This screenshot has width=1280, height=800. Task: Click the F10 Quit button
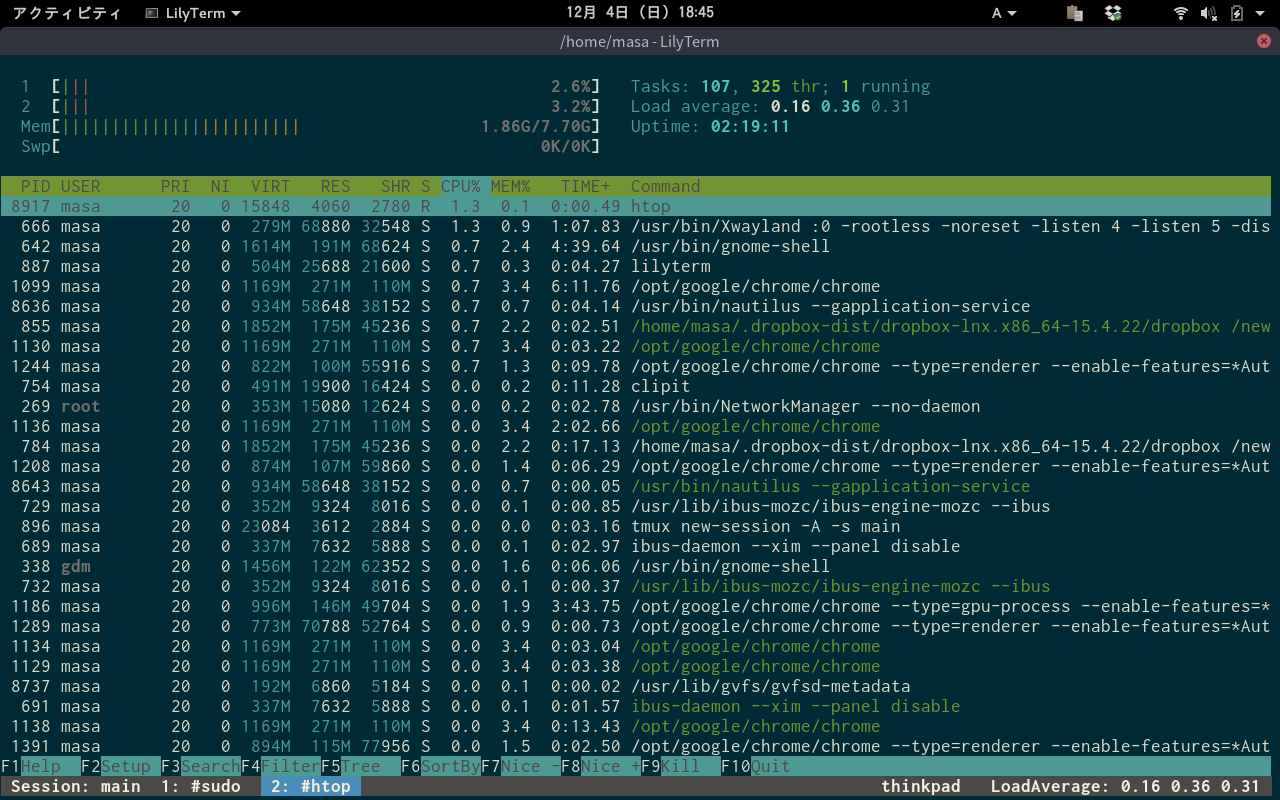(756, 766)
